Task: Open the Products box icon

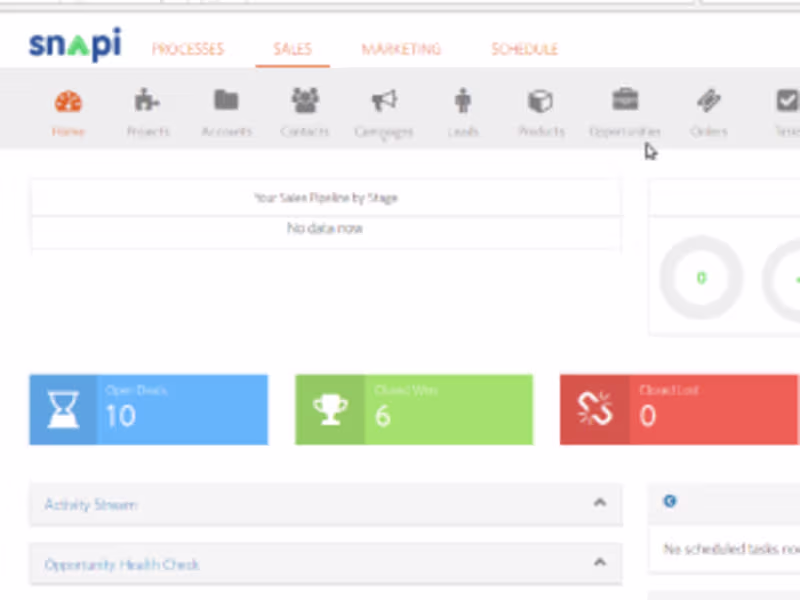Action: pyautogui.click(x=541, y=101)
